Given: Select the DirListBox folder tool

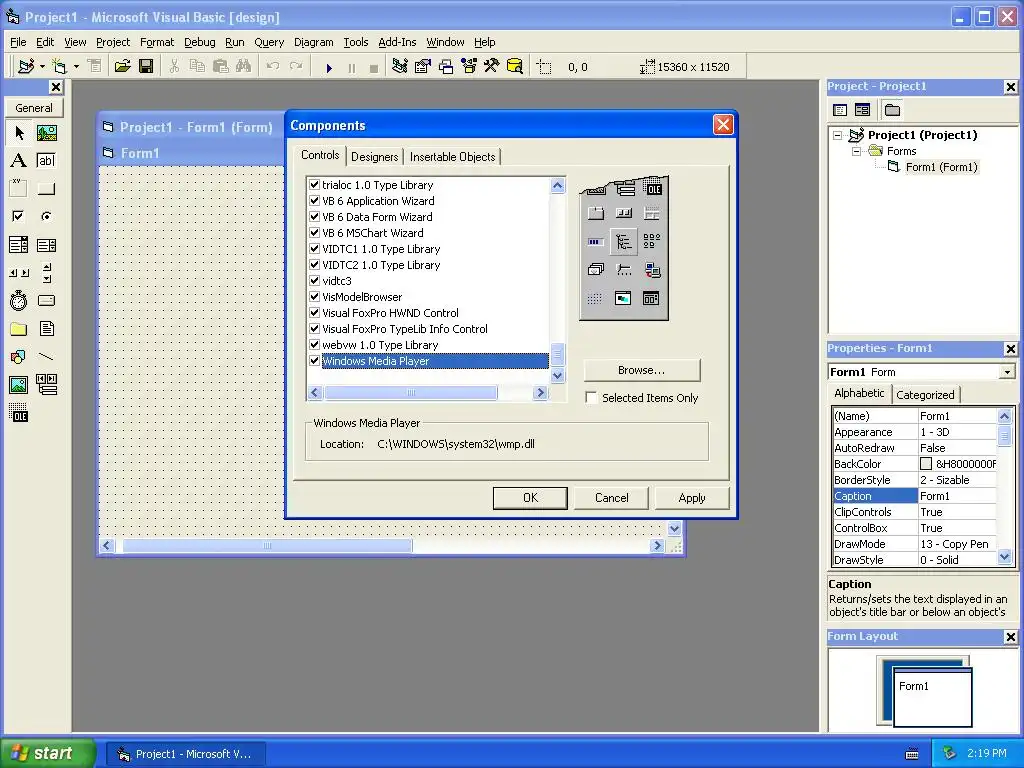Looking at the screenshot, I should pos(19,328).
